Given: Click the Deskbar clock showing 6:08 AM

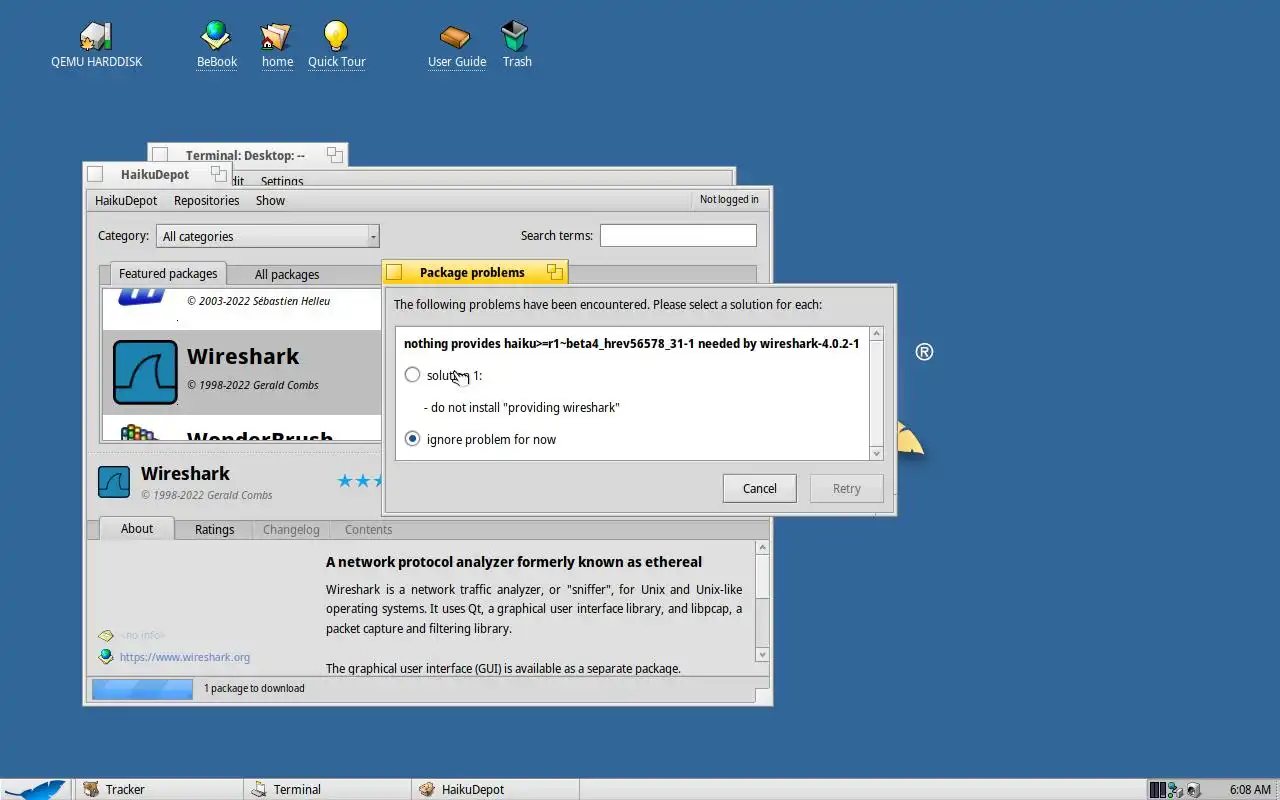Looking at the screenshot, I should pyautogui.click(x=1250, y=790).
